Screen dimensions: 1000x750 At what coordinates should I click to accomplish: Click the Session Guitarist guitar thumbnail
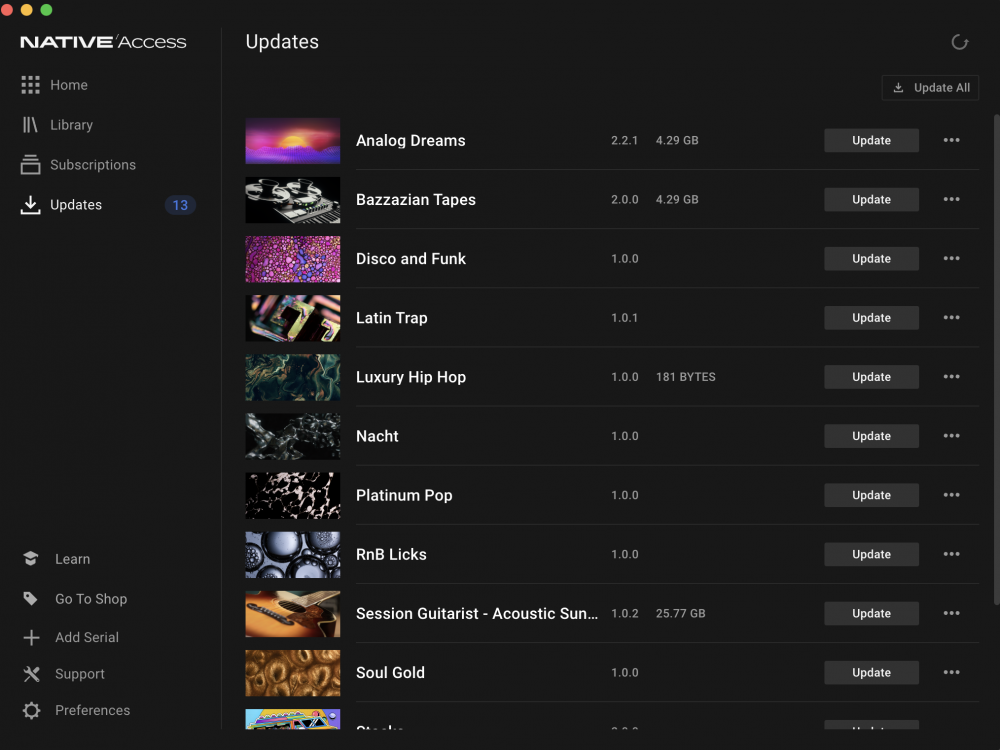(293, 614)
